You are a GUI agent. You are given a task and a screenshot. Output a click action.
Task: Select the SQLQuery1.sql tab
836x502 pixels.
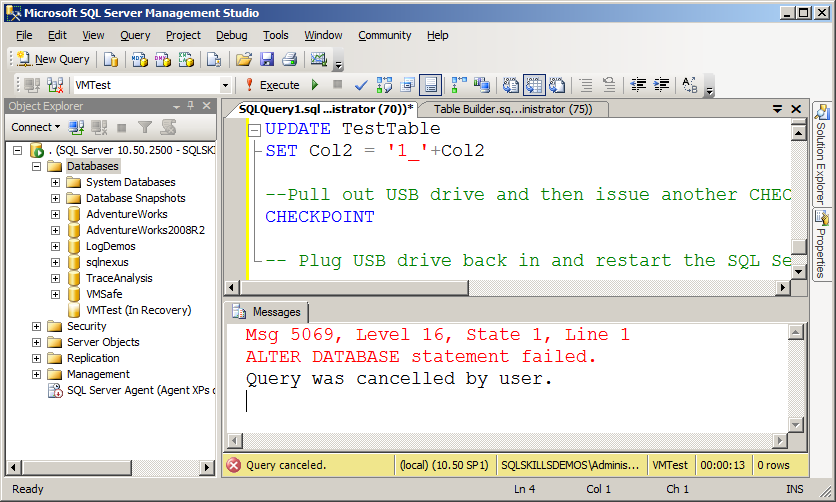pyautogui.click(x=325, y=109)
